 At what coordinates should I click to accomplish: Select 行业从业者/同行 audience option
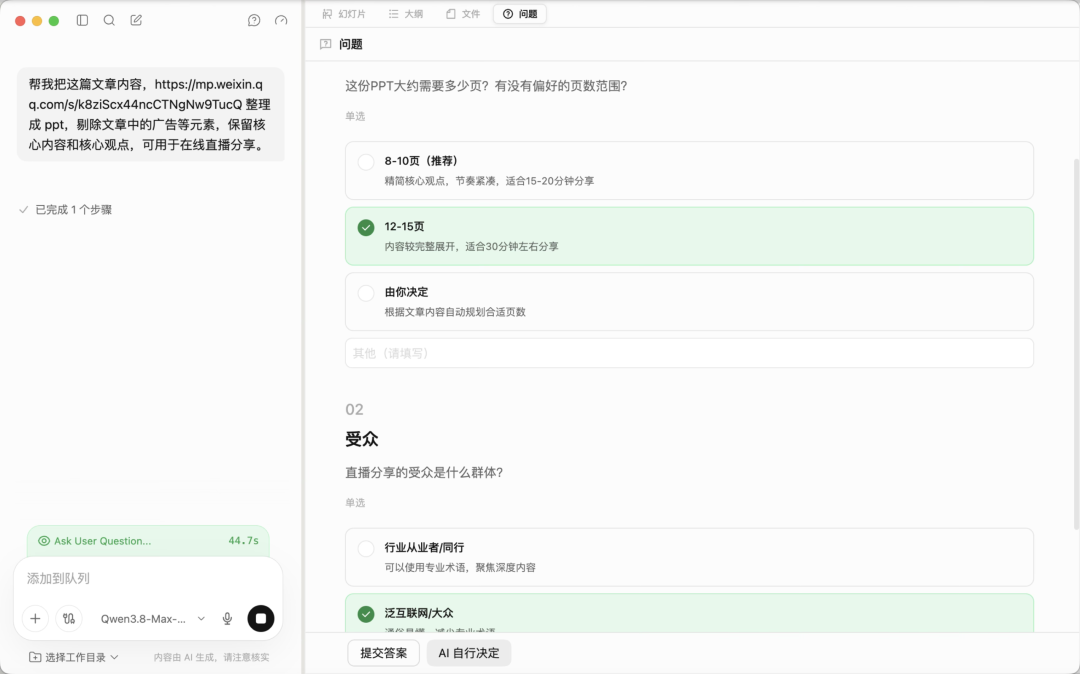pyautogui.click(x=689, y=557)
